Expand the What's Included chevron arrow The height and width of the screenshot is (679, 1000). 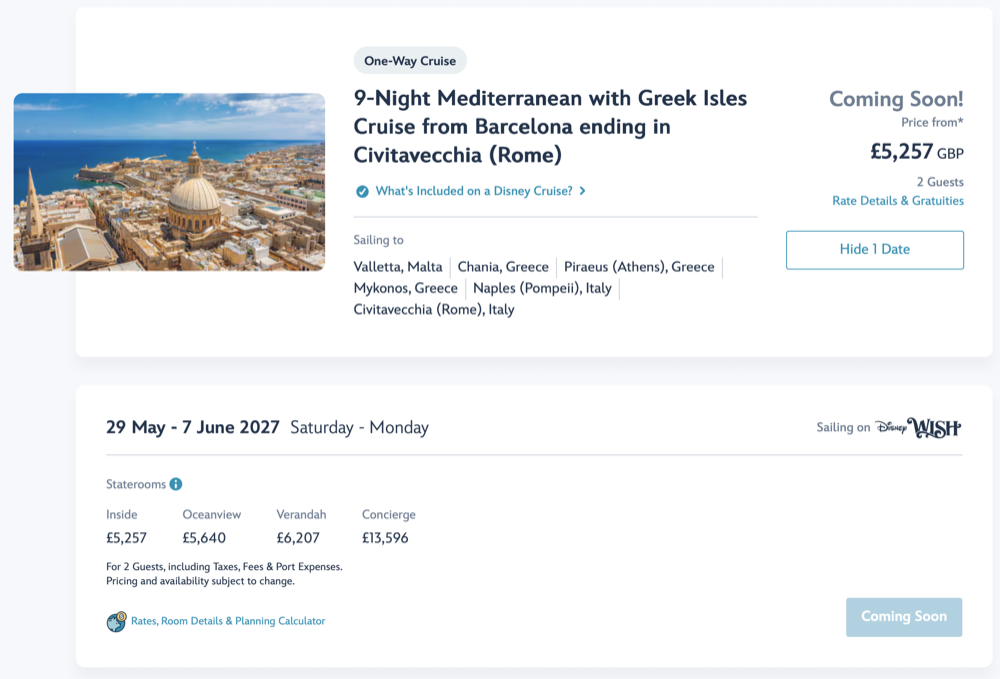click(583, 191)
